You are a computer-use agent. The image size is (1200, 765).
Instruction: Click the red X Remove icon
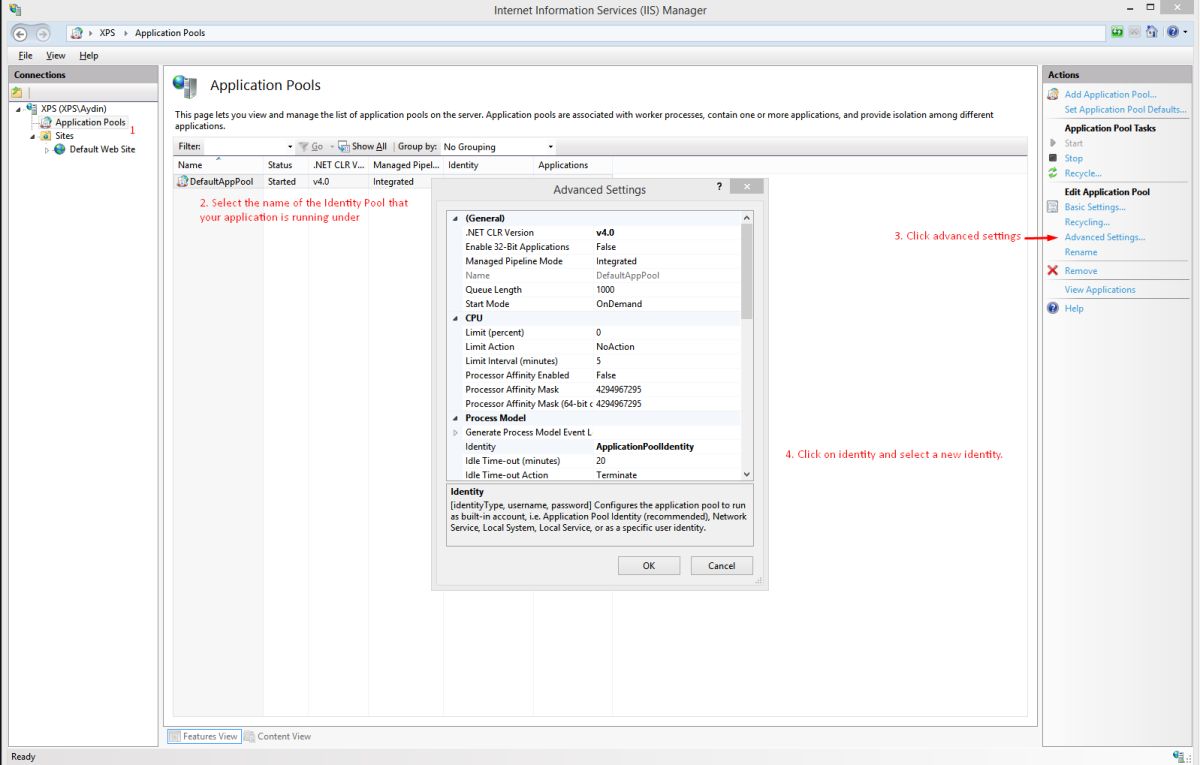(1052, 270)
